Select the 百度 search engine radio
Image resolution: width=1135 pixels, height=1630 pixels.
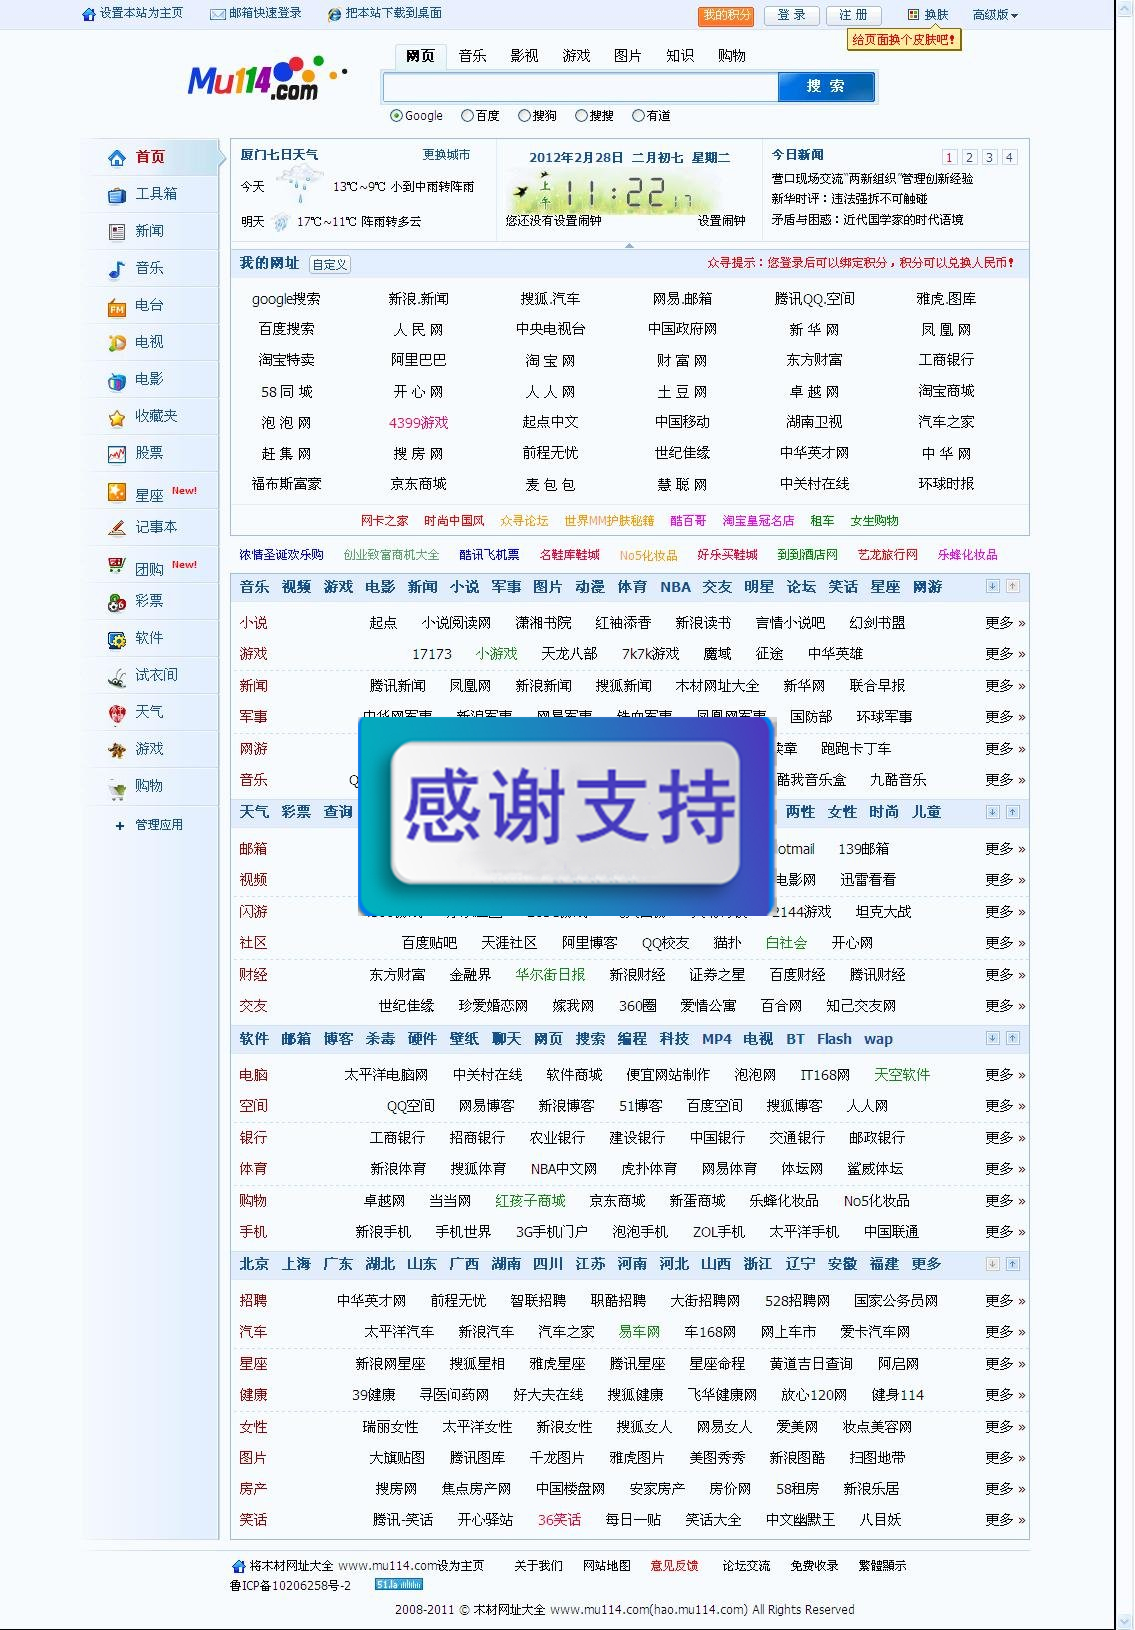[466, 116]
